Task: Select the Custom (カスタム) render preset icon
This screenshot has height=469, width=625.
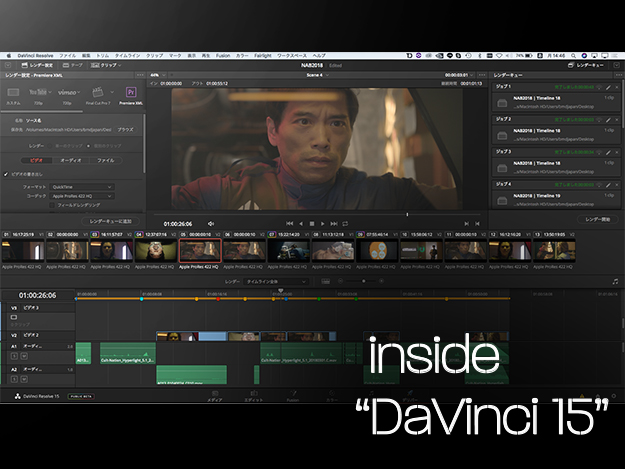Action: pos(13,92)
